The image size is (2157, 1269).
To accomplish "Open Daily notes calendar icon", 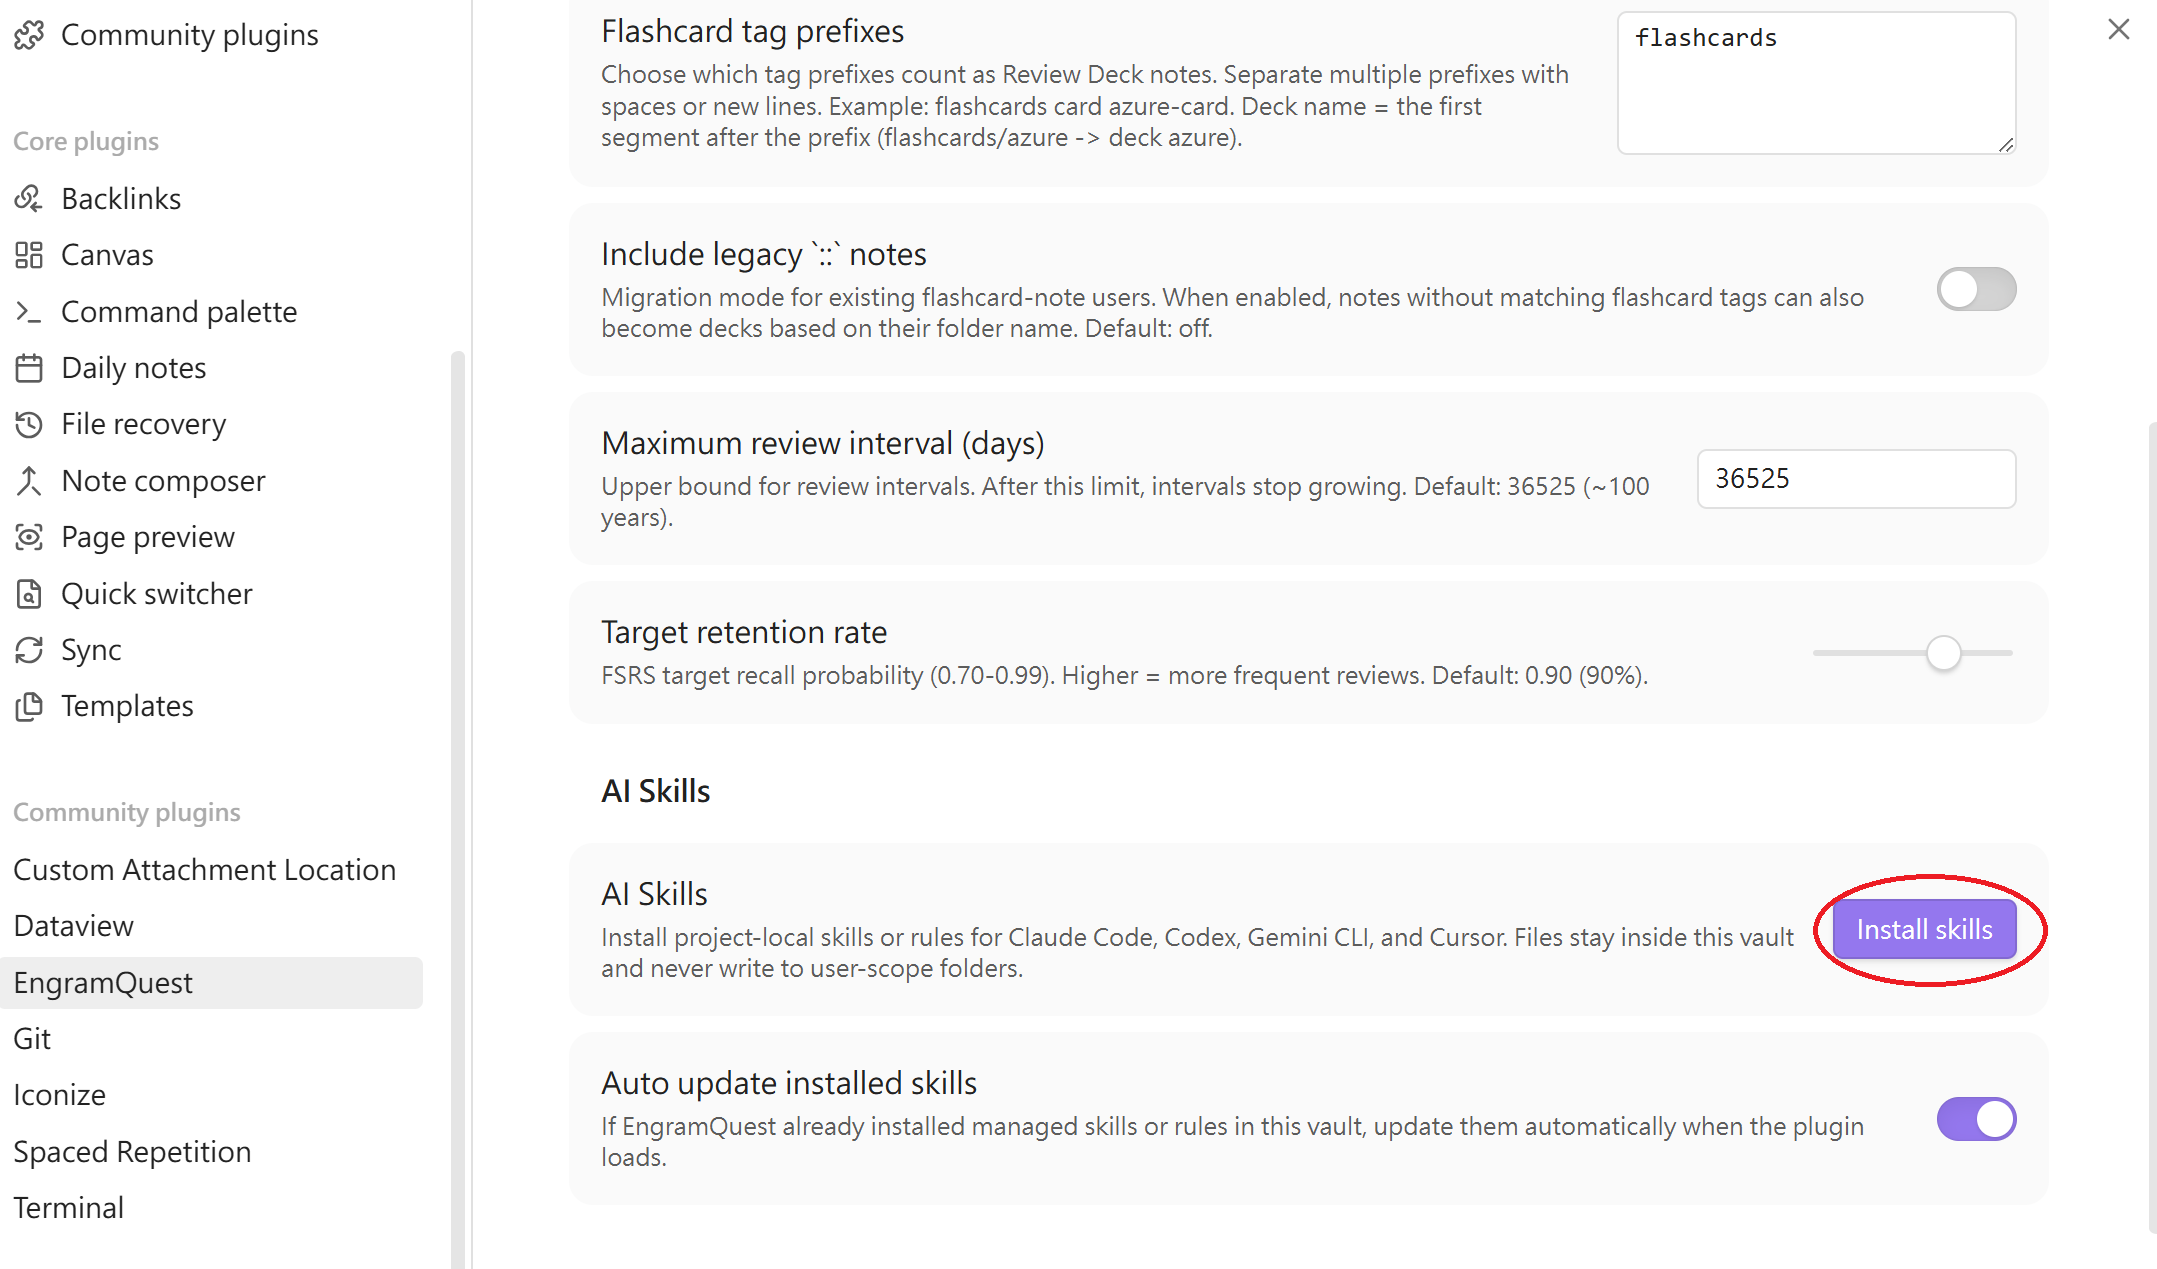I will [29, 368].
